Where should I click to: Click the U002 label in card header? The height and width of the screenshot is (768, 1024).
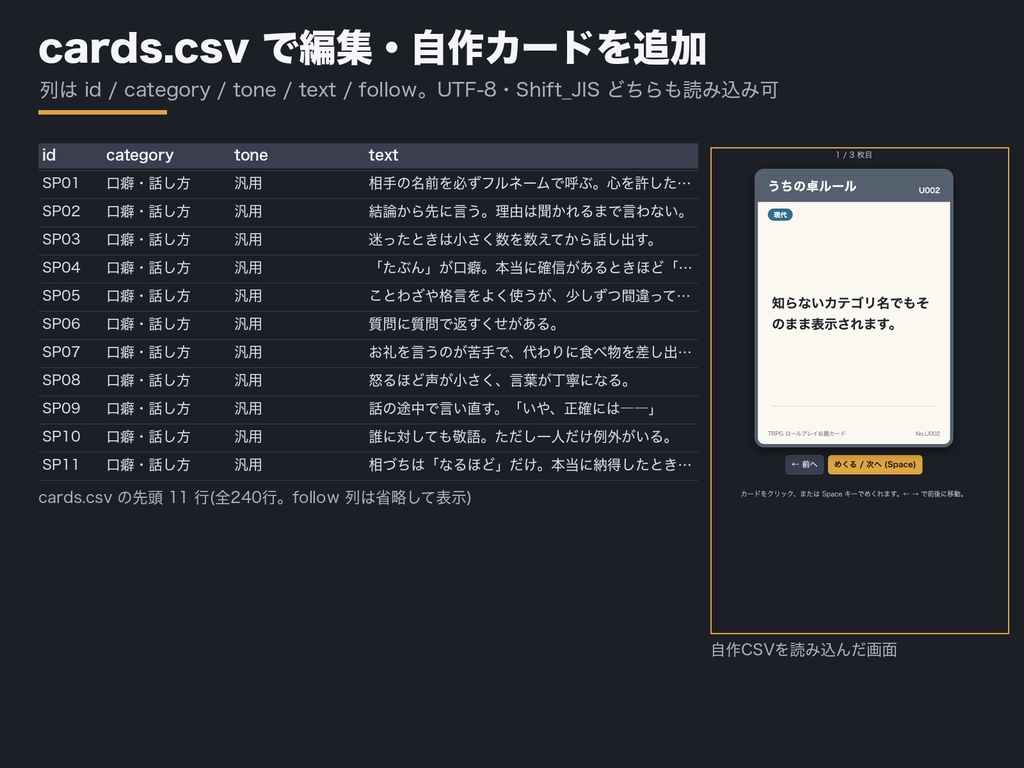click(929, 190)
